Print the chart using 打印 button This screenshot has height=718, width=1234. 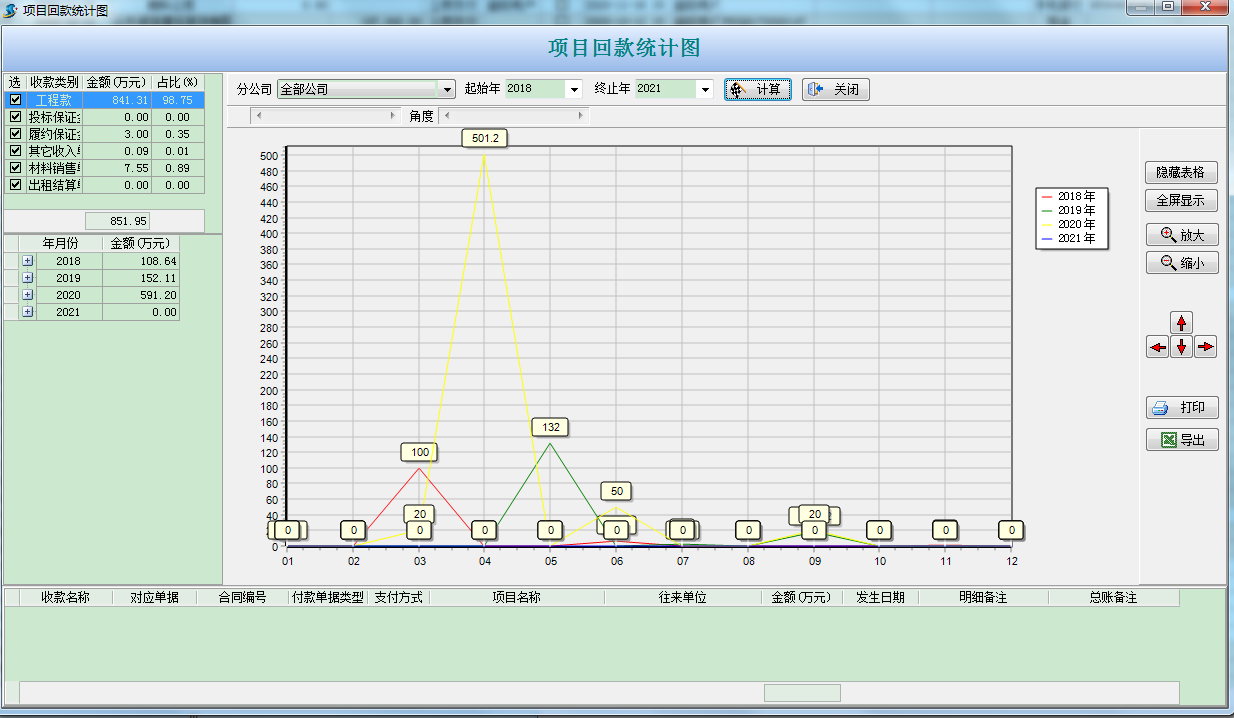pyautogui.click(x=1182, y=408)
